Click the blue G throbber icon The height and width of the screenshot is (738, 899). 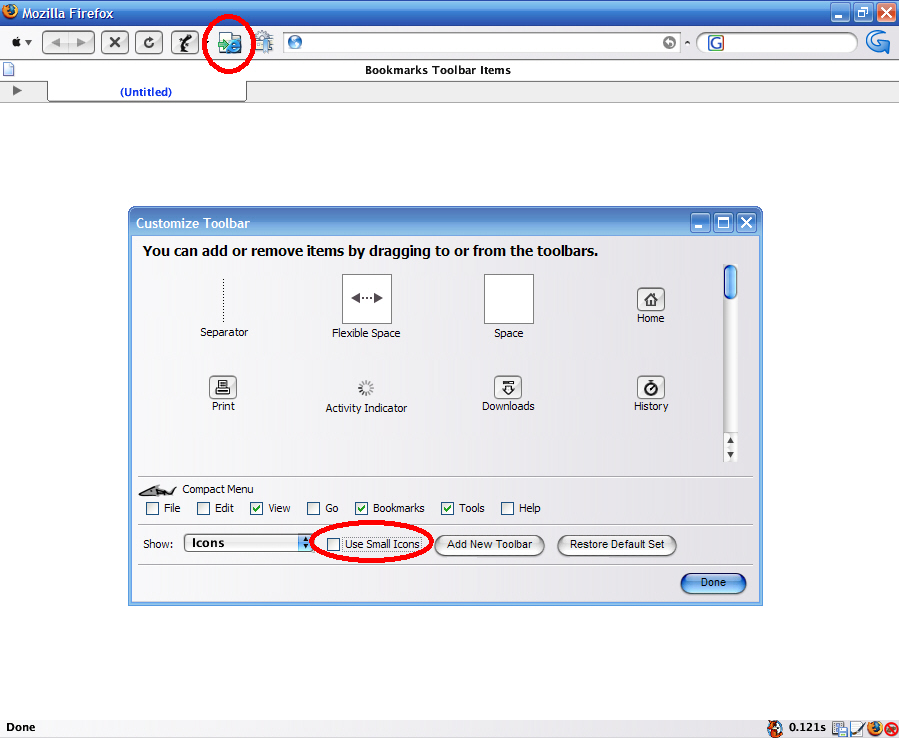pyautogui.click(x=878, y=42)
